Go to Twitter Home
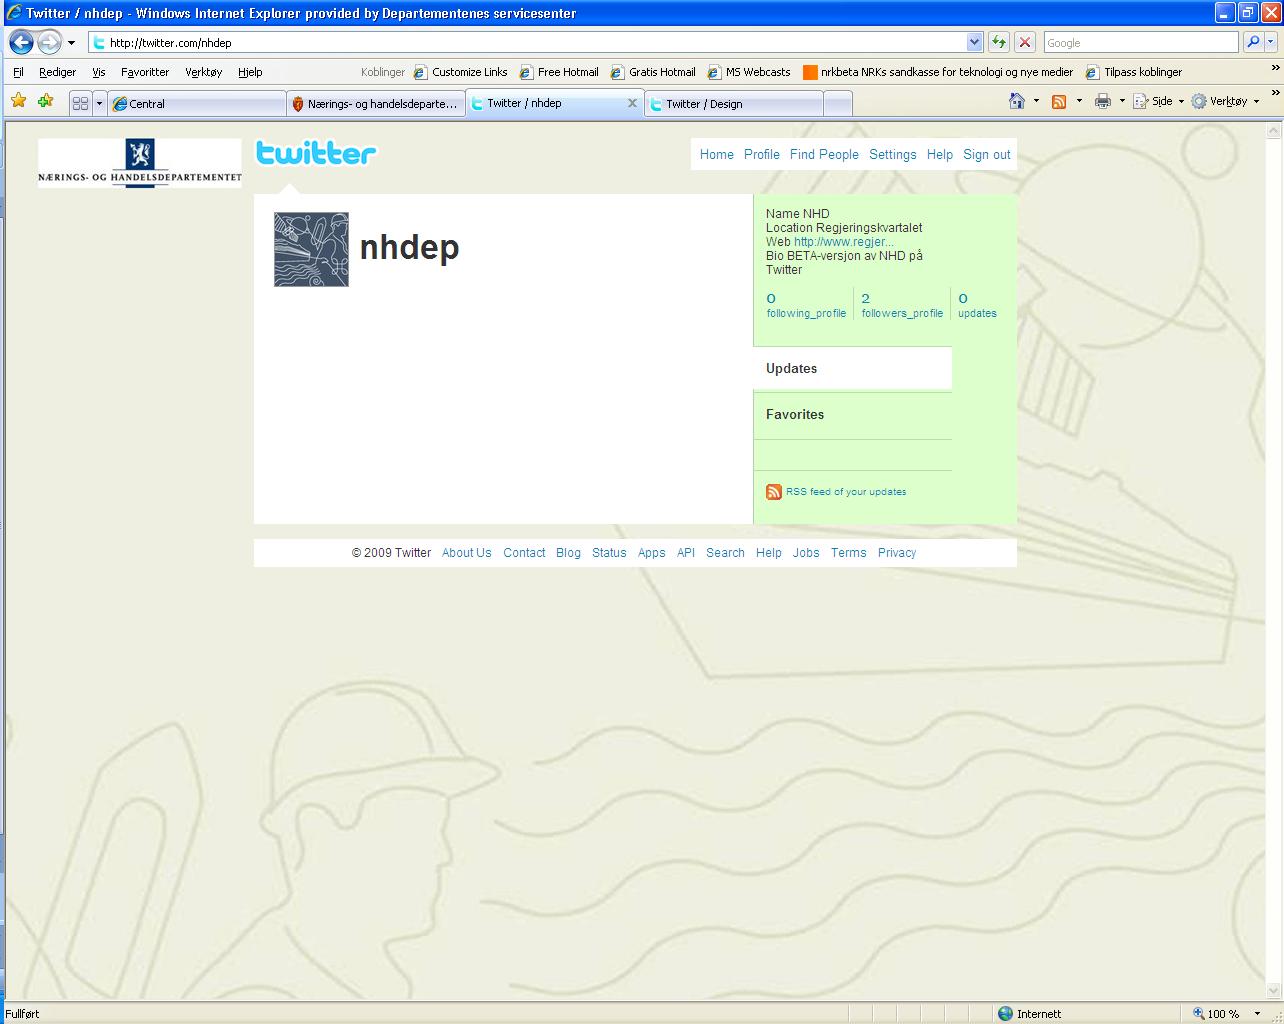Screen dimensions: 1284x1024 tap(717, 154)
